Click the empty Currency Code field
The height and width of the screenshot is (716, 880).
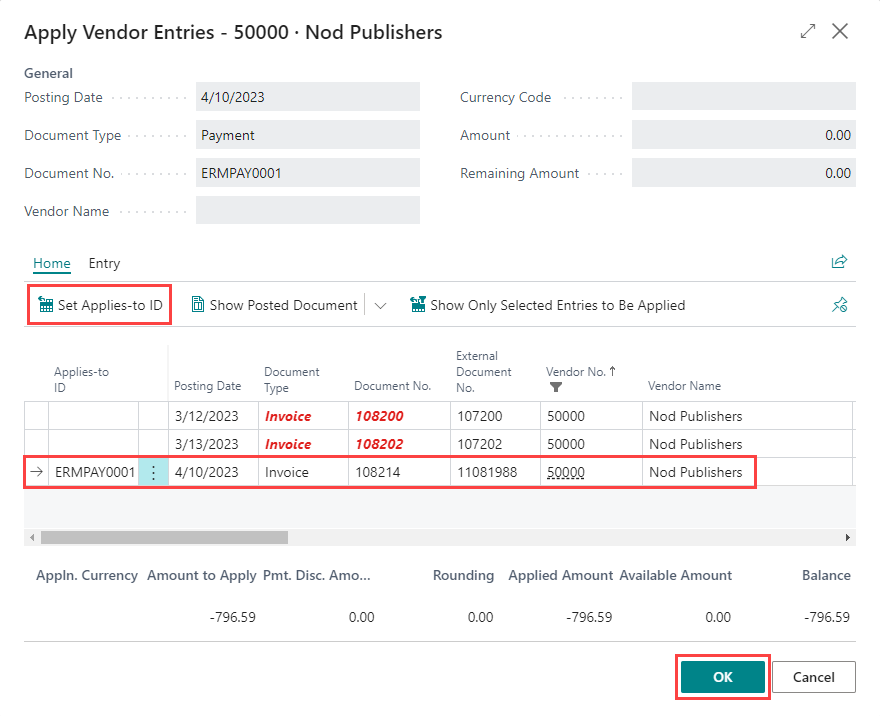point(744,97)
